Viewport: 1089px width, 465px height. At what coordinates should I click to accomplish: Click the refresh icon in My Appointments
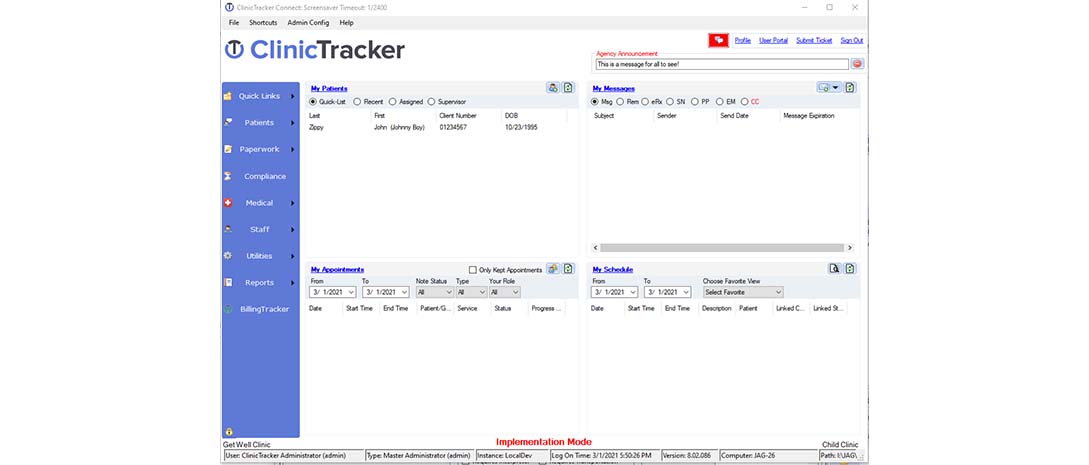[x=568, y=269]
